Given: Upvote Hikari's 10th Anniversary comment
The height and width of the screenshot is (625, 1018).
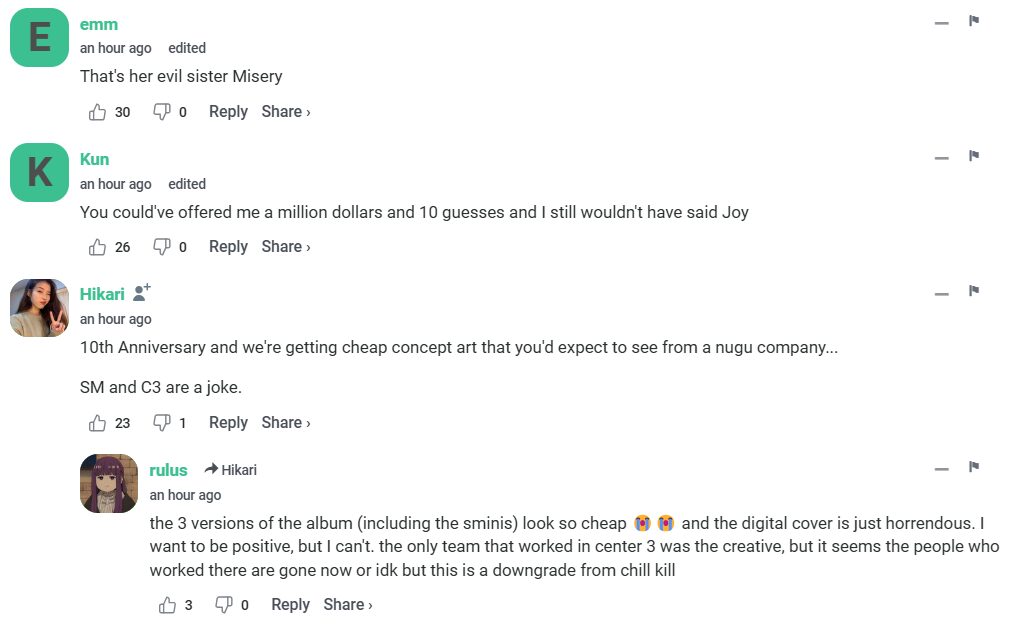Looking at the screenshot, I should (x=98, y=423).
